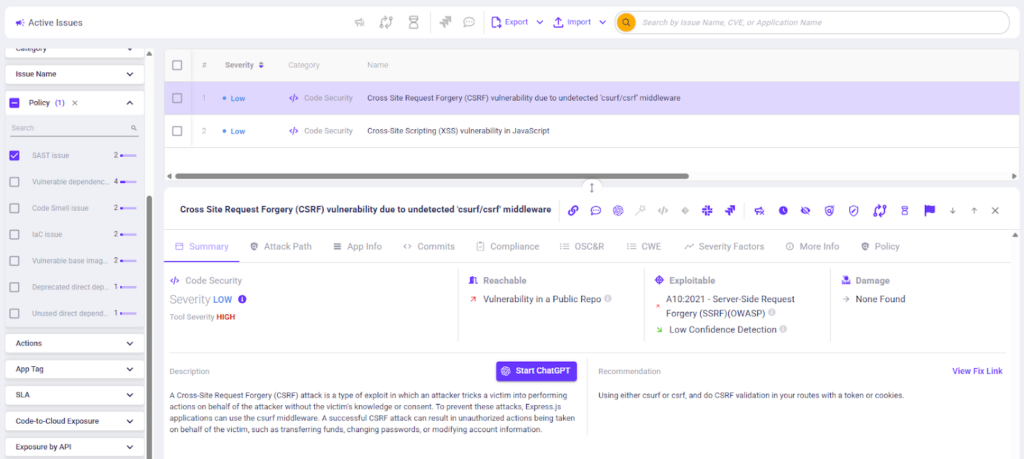Screen dimensions: 1024x459
Task: Click the Jira icon in top toolbar
Action: click(446, 22)
